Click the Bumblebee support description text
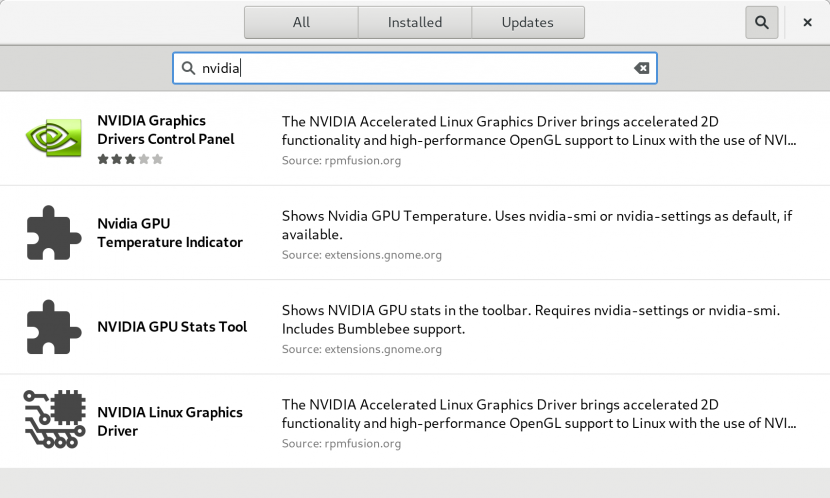830x498 pixels. coord(531,319)
